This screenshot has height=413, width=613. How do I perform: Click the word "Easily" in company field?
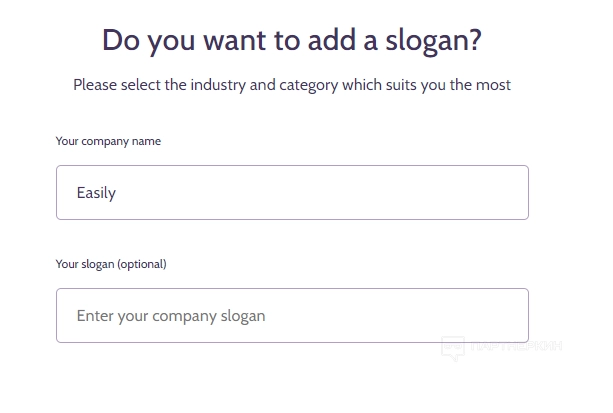coord(96,193)
